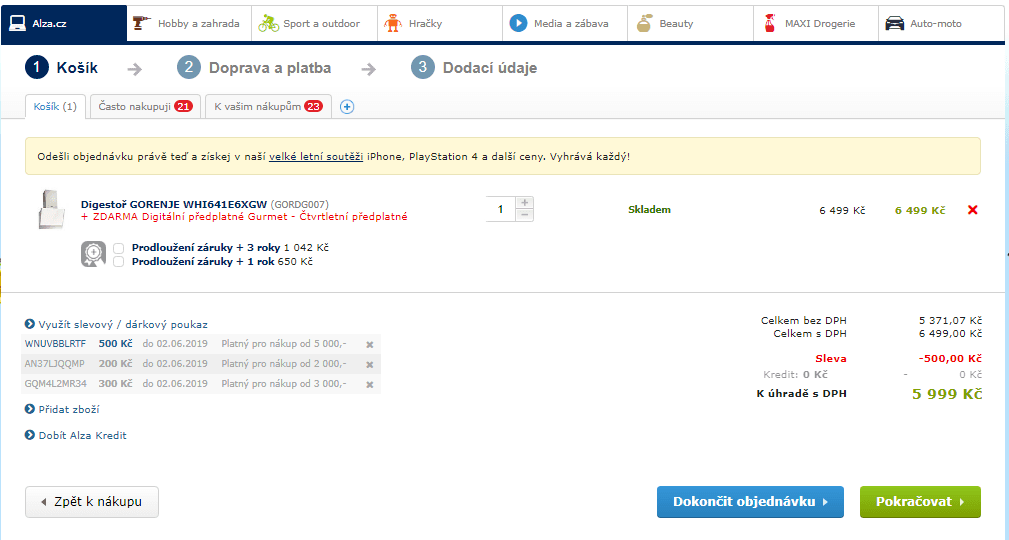
Task: Click the Alza.cz laptop logo icon
Action: (x=18, y=23)
